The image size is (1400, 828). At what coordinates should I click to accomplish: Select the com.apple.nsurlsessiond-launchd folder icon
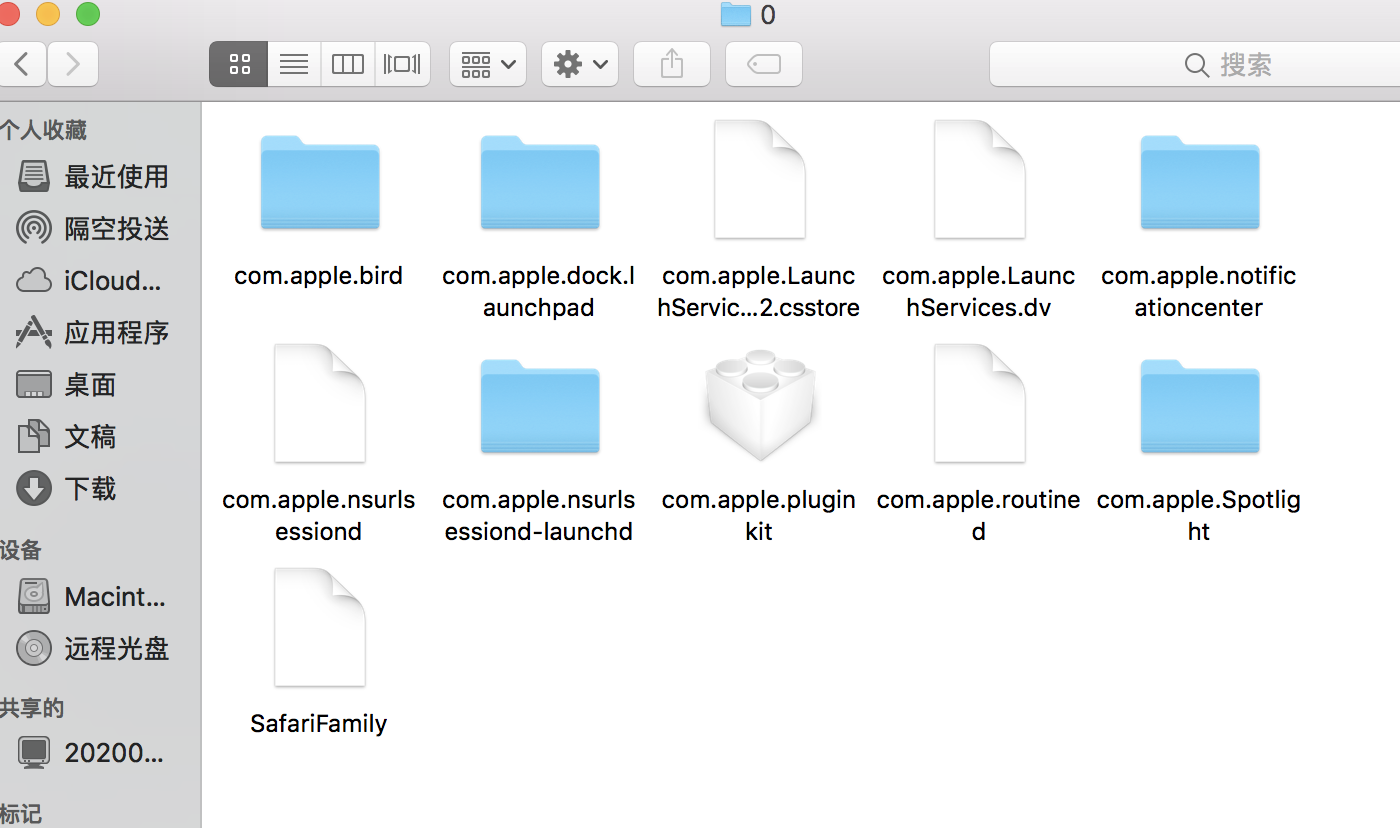coord(539,406)
